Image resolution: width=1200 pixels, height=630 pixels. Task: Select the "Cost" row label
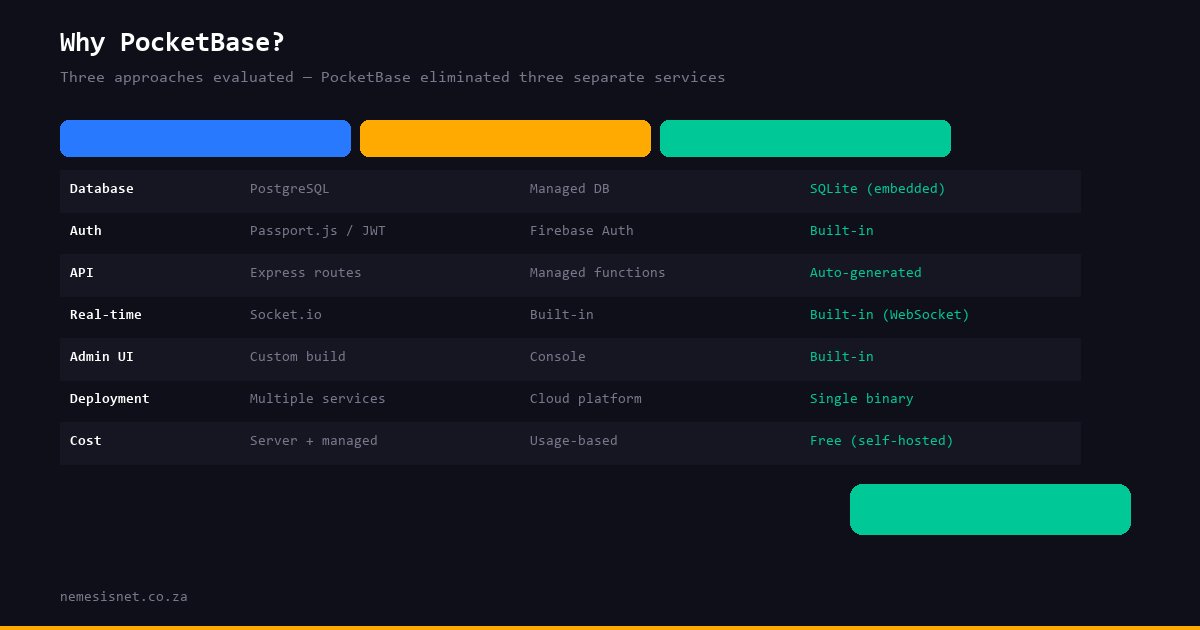[86, 440]
